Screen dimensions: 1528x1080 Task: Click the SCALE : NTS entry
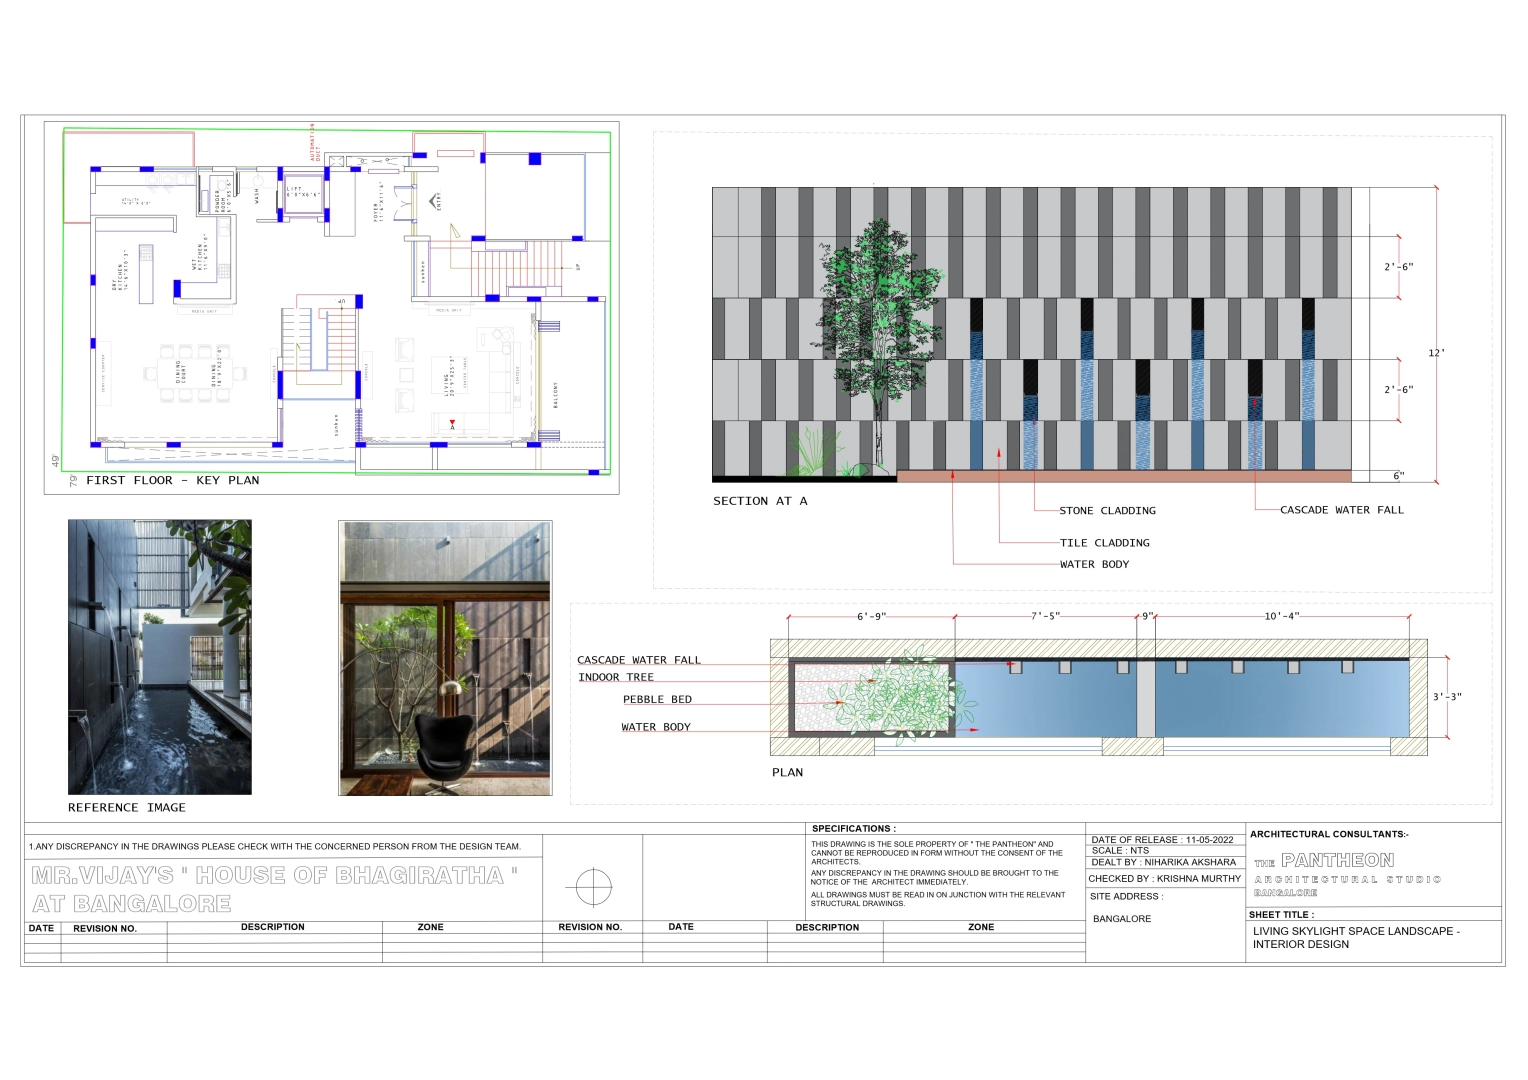click(1120, 851)
